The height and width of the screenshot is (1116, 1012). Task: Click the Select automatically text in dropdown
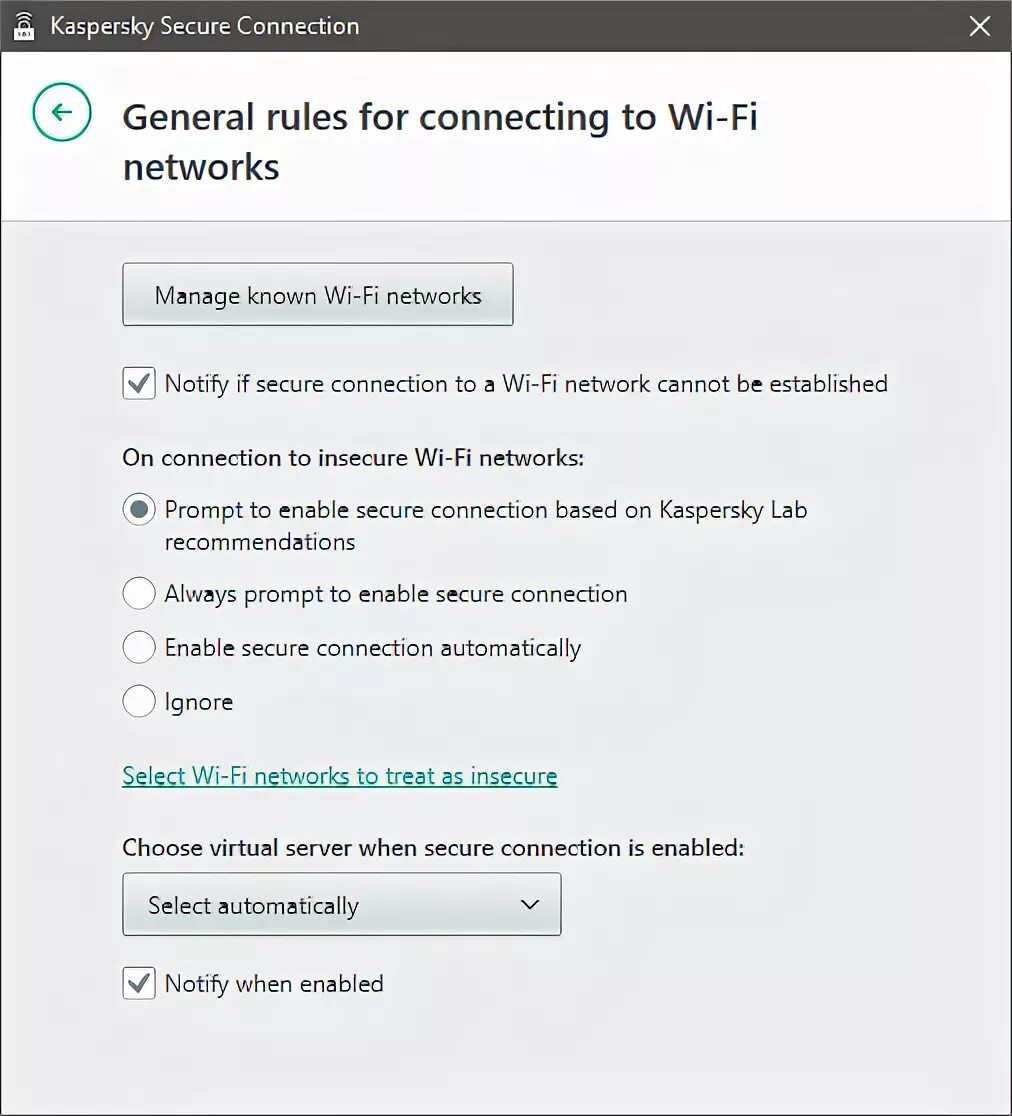tap(253, 906)
